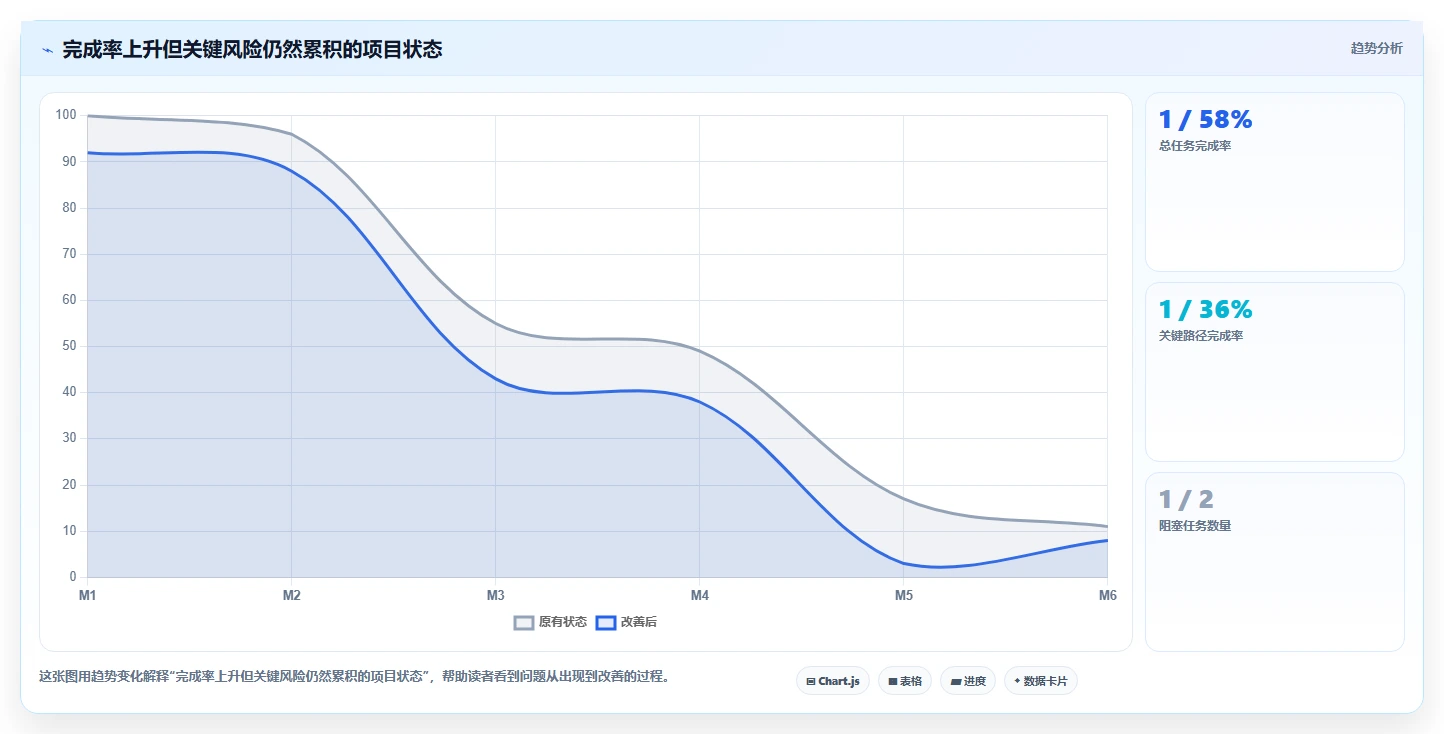This screenshot has width=1444, height=734.
Task: Select the Chart.js tag
Action: click(x=833, y=681)
